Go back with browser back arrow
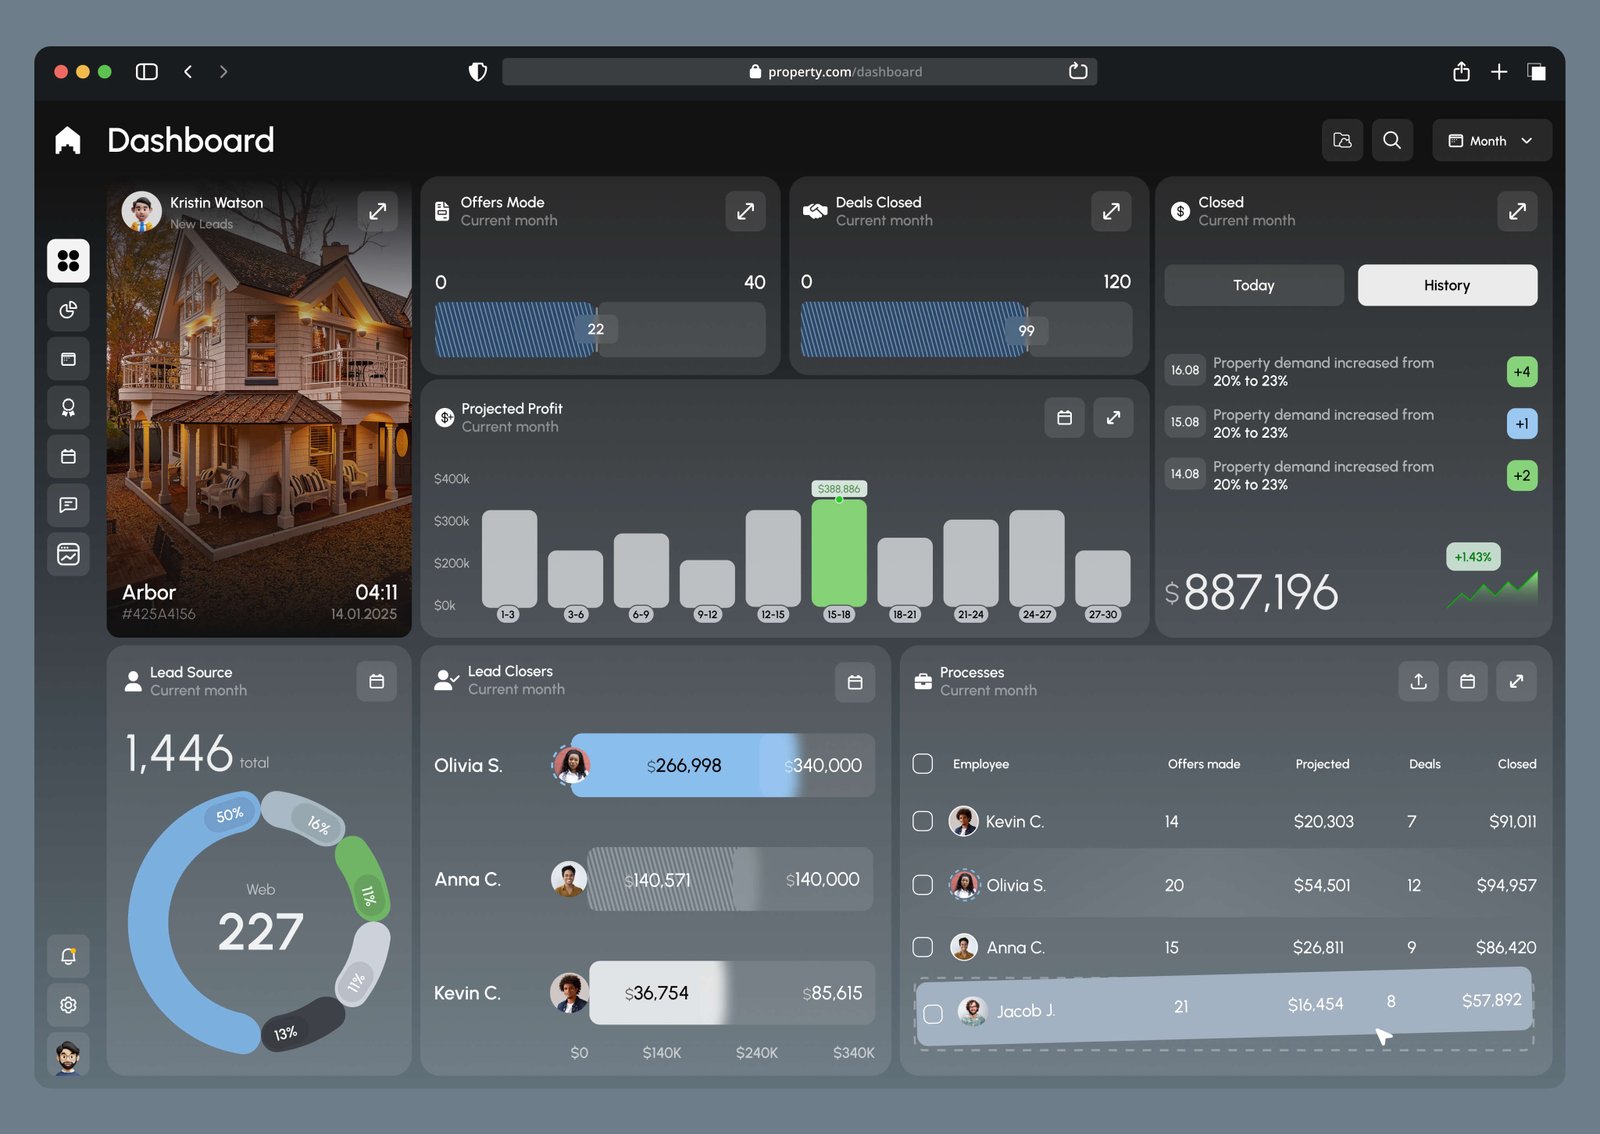This screenshot has width=1600, height=1134. [x=188, y=72]
